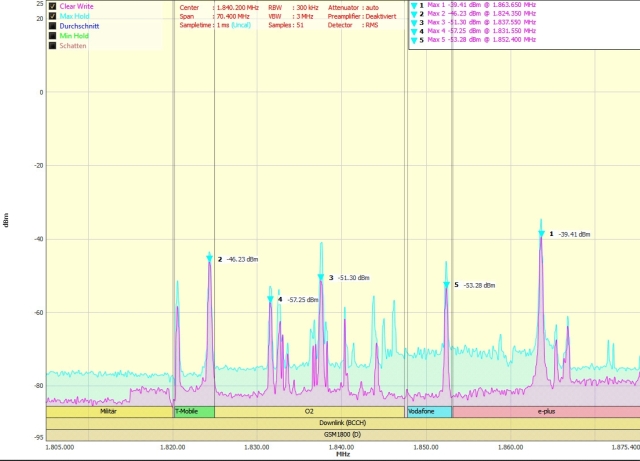Select the Vodafone band segment

(428, 411)
